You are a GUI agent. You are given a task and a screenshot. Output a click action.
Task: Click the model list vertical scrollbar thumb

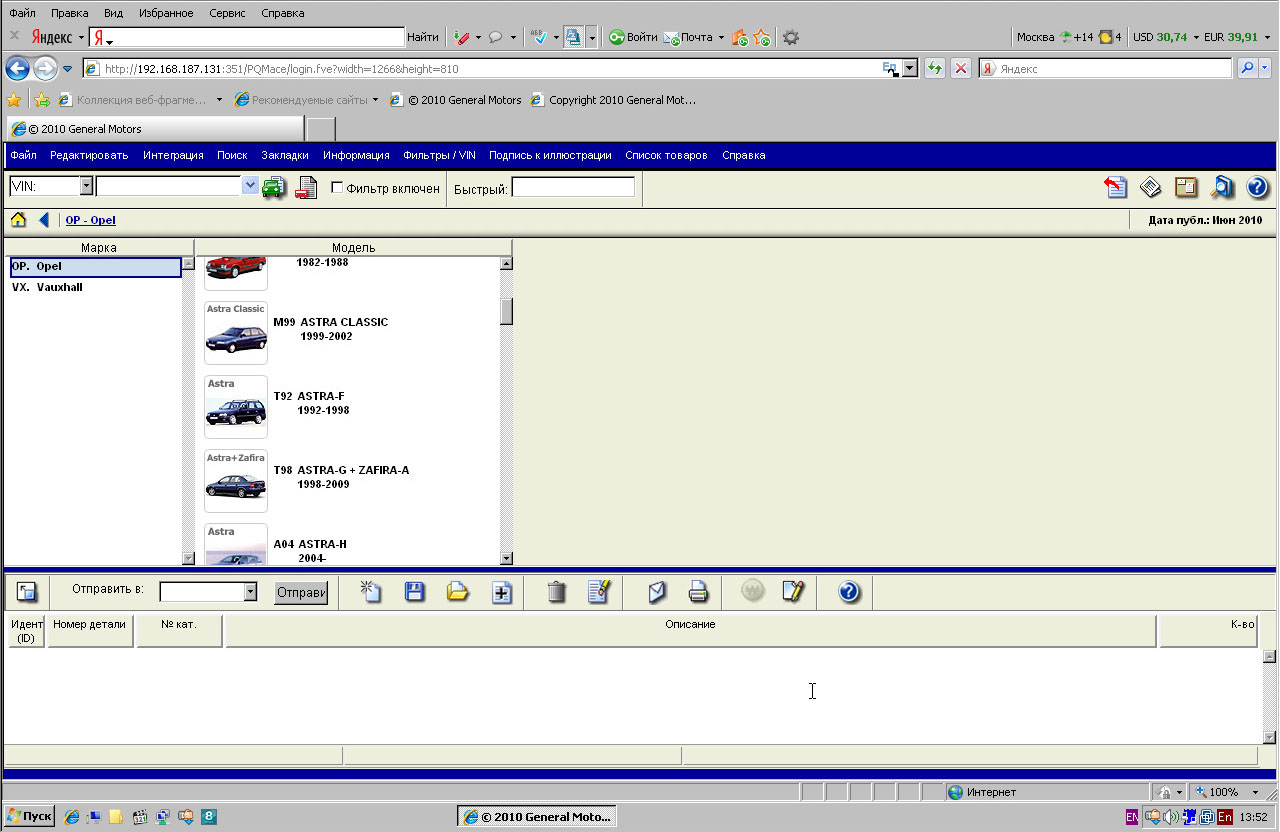[x=506, y=311]
